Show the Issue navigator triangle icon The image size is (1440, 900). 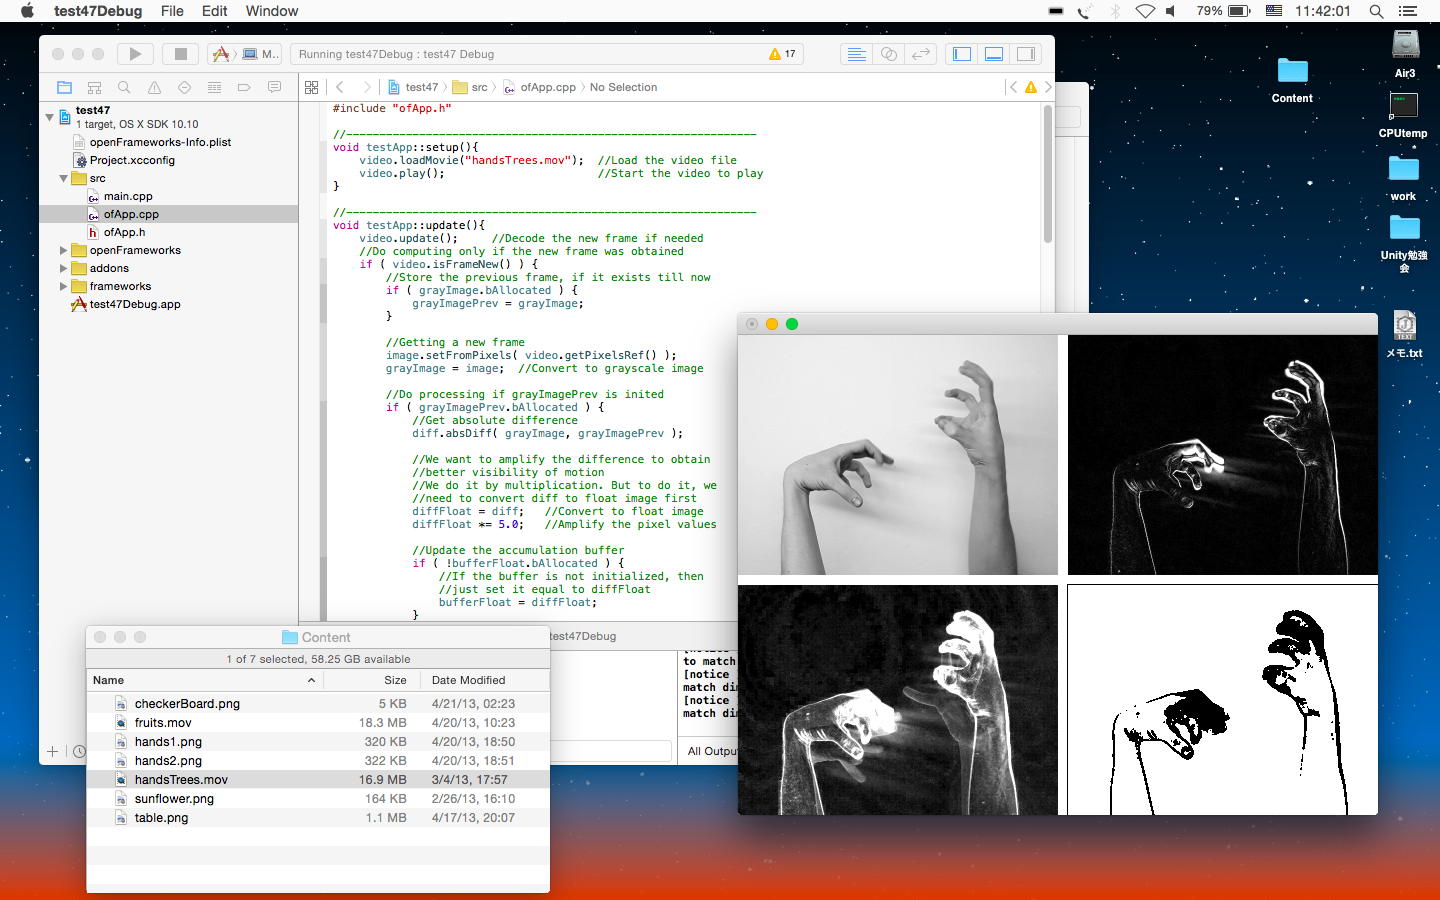click(154, 88)
